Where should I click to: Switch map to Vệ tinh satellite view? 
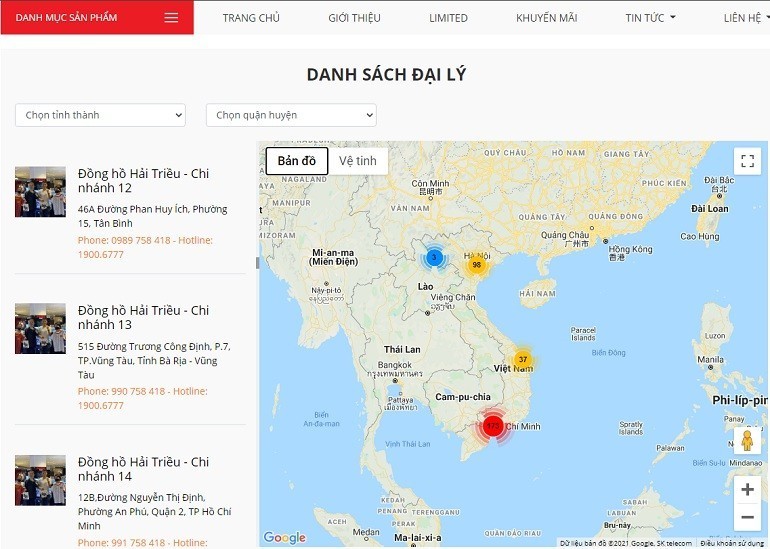358,161
